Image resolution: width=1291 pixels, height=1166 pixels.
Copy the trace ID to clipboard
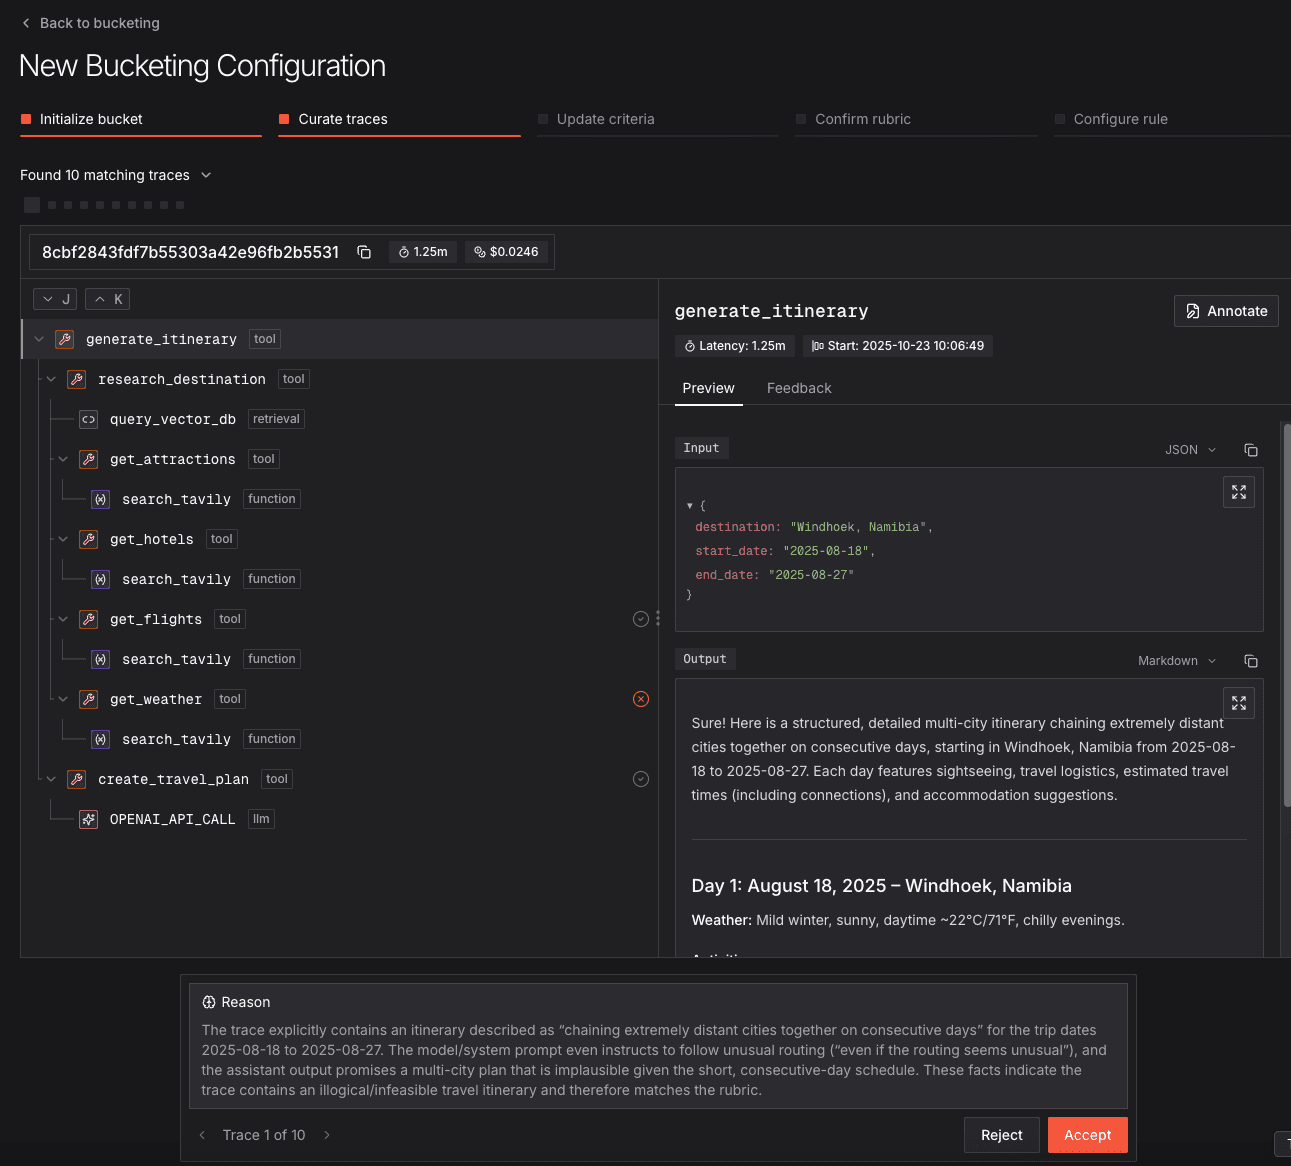click(364, 252)
